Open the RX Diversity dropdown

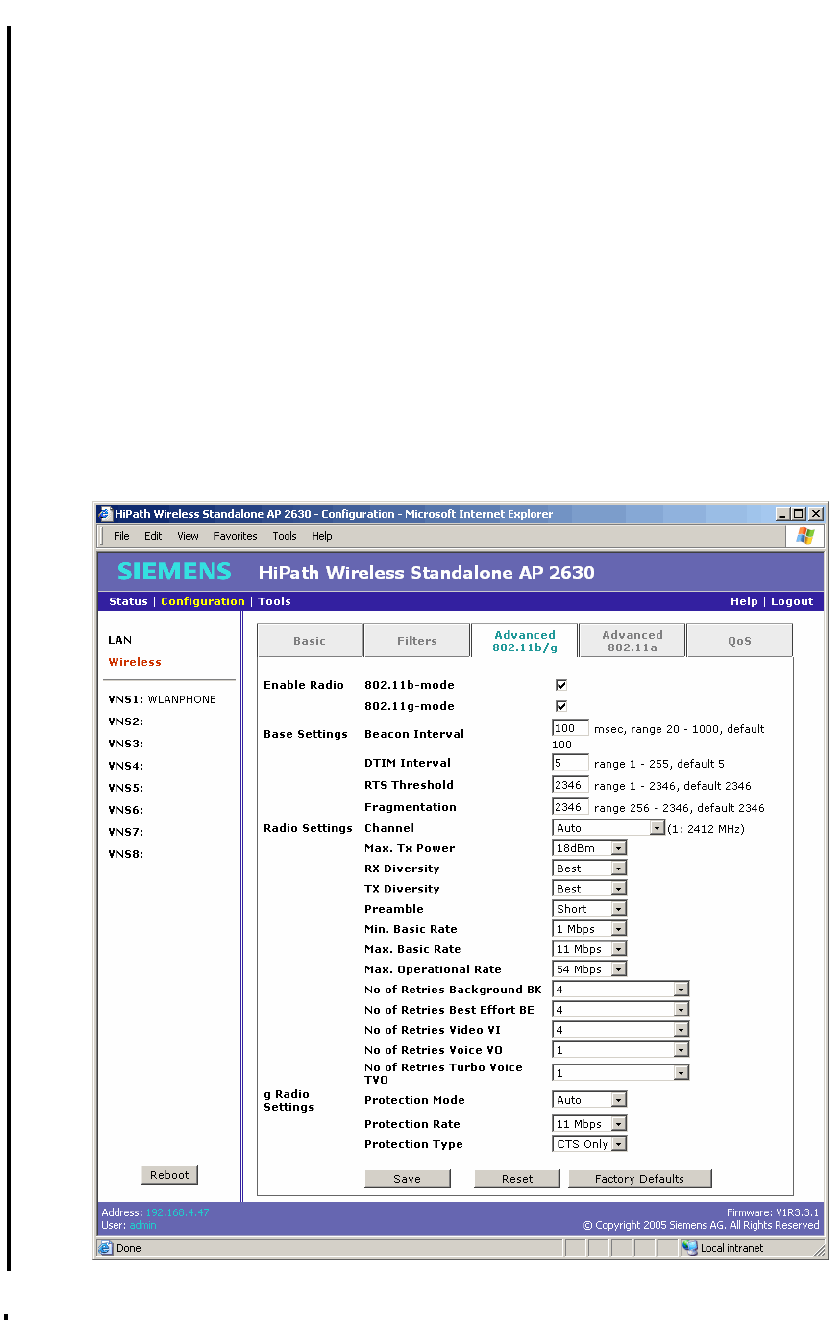coord(590,868)
